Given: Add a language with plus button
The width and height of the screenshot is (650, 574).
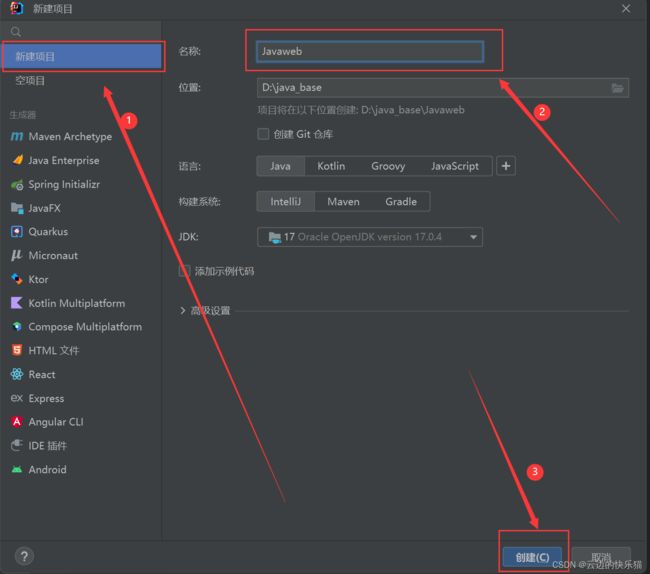Looking at the screenshot, I should click(506, 166).
